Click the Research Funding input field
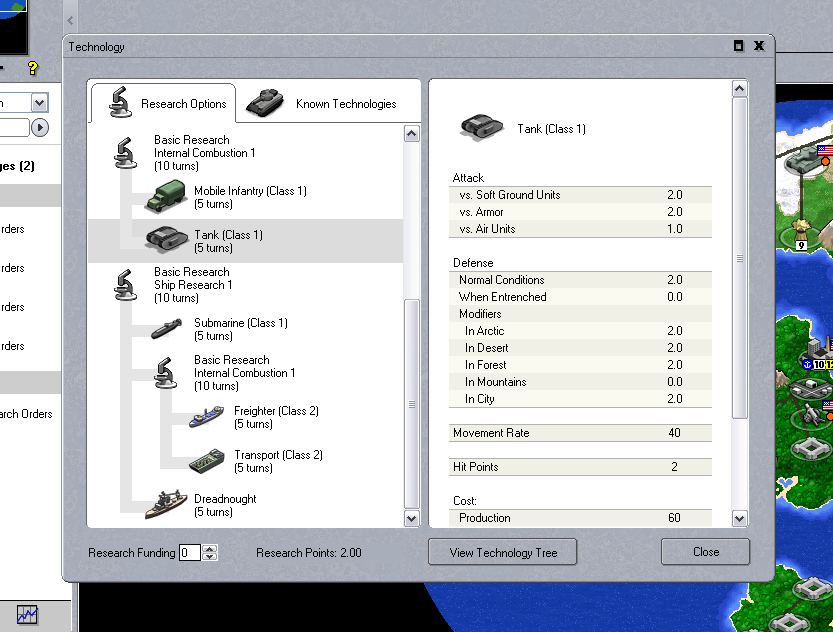Image resolution: width=833 pixels, height=632 pixels. point(189,552)
